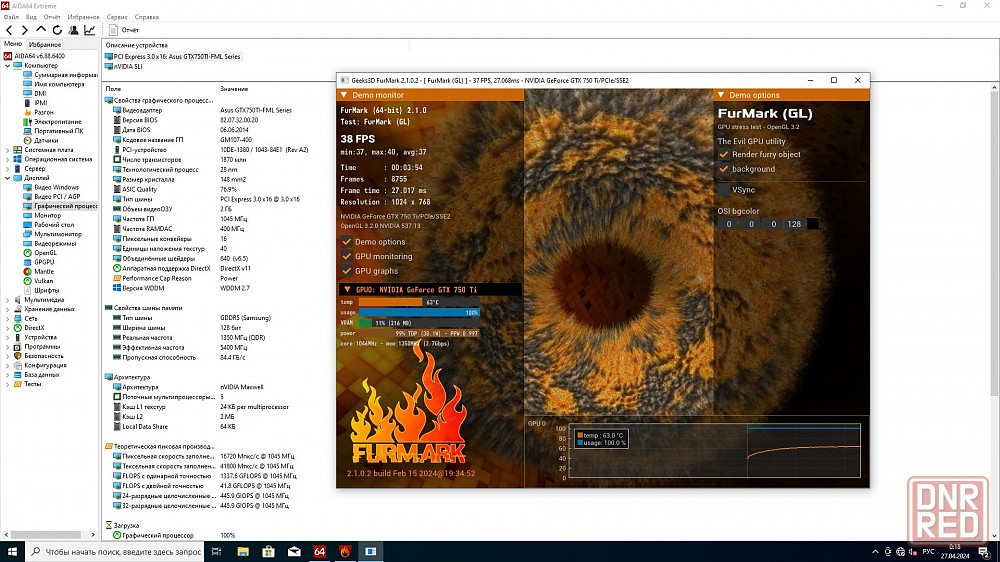Open the user icon in AIDA64 toolbar
1000x562 pixels.
point(73,30)
